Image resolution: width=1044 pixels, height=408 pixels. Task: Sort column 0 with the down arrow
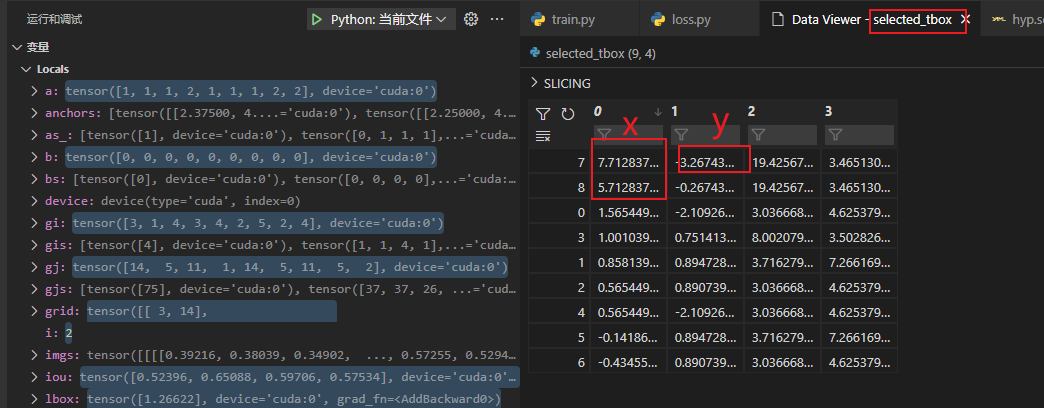click(x=658, y=112)
